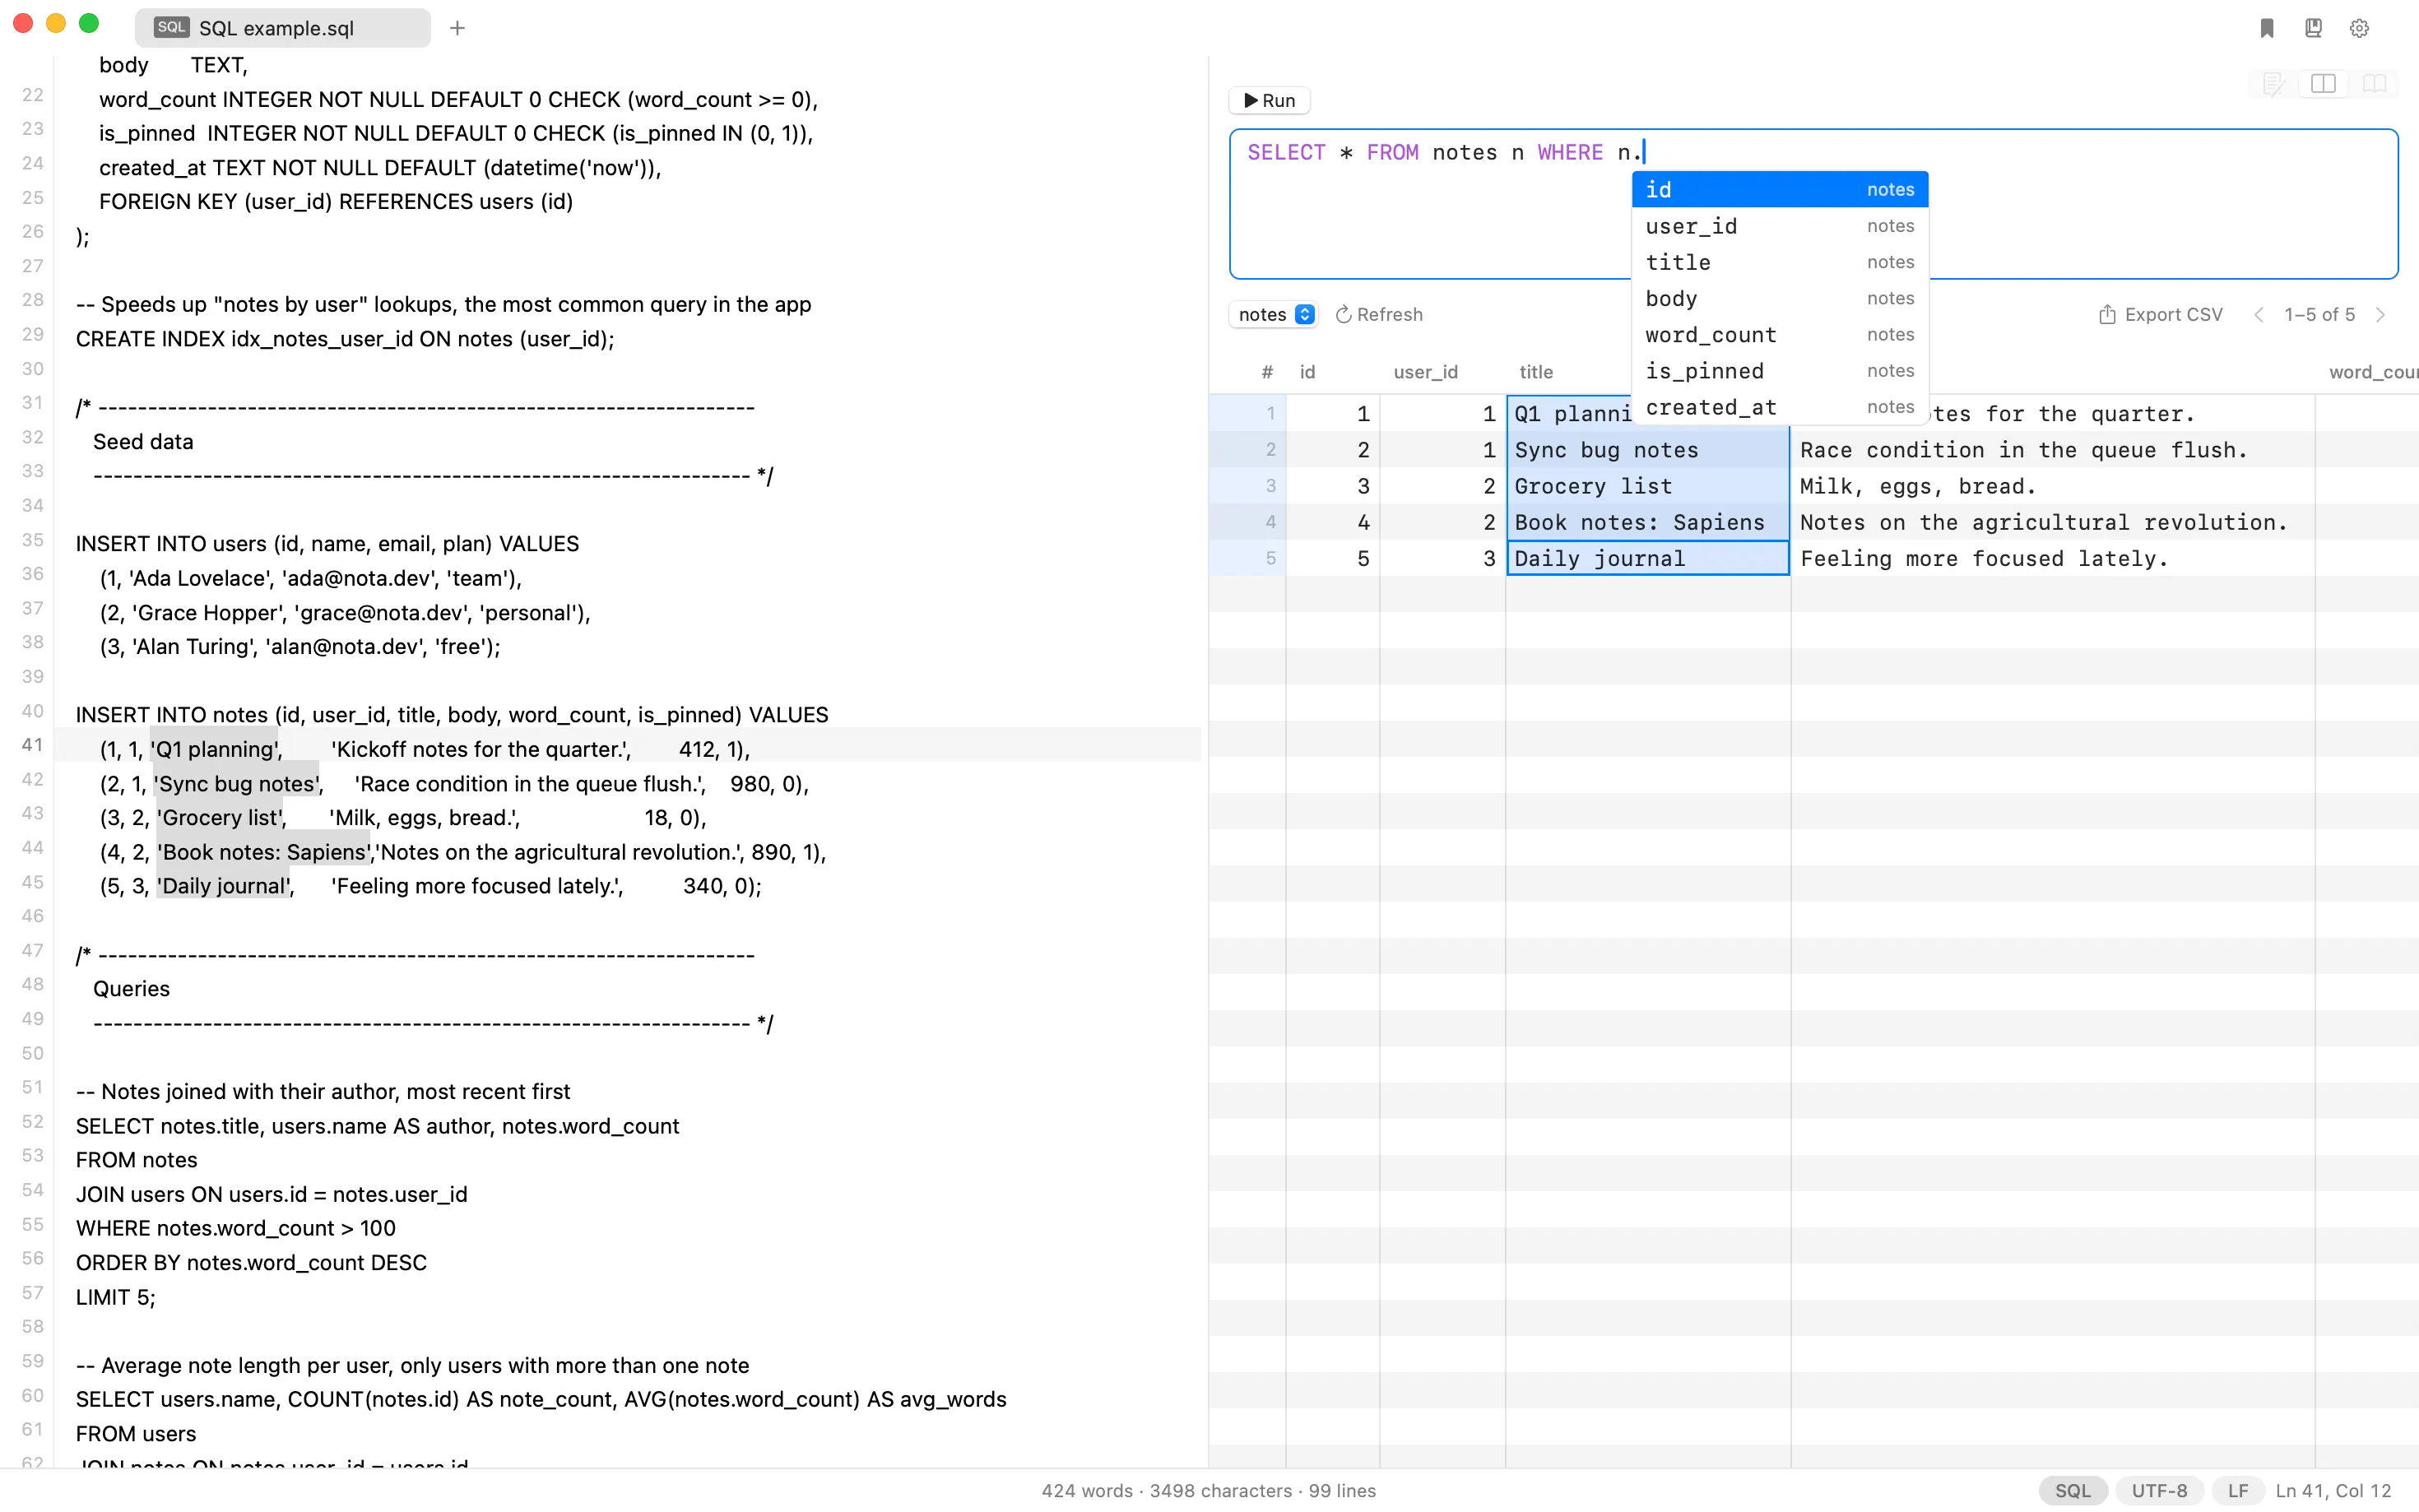Screen dimensions: 2419x1512
Task: Switch to split view mode
Action: click(x=2323, y=84)
